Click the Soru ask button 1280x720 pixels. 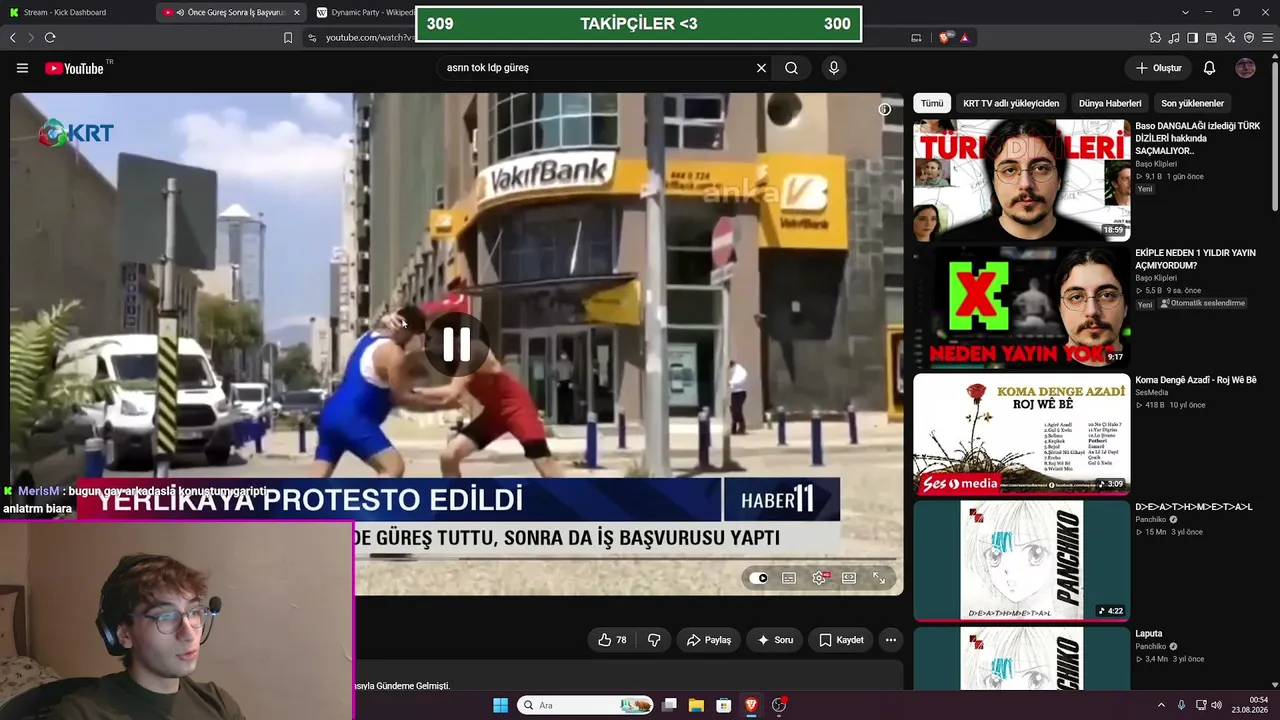(775, 640)
